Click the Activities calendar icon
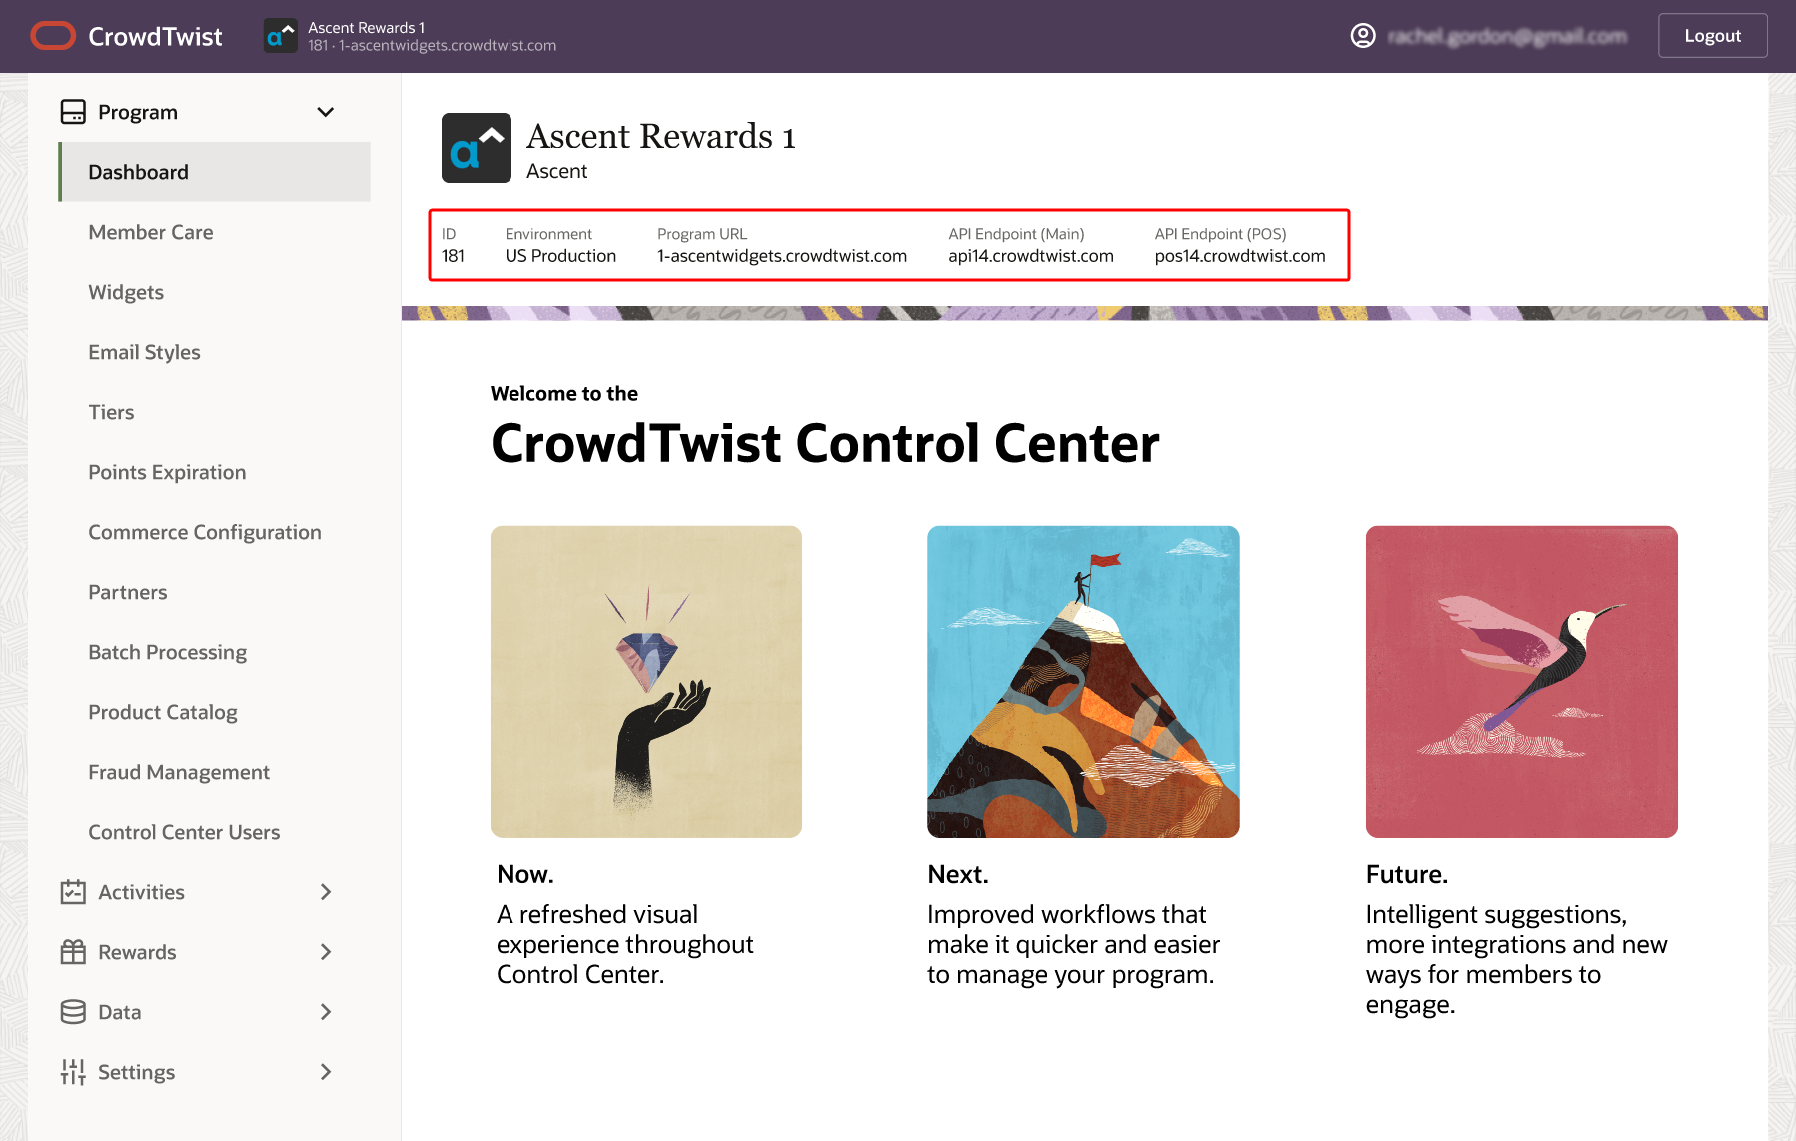The width and height of the screenshot is (1796, 1141). coord(73,892)
